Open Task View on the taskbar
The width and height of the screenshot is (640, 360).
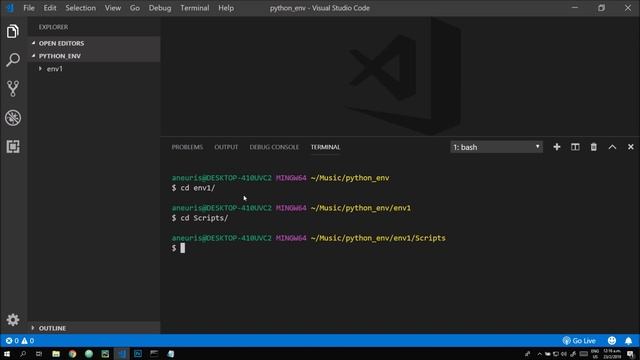[39, 353]
